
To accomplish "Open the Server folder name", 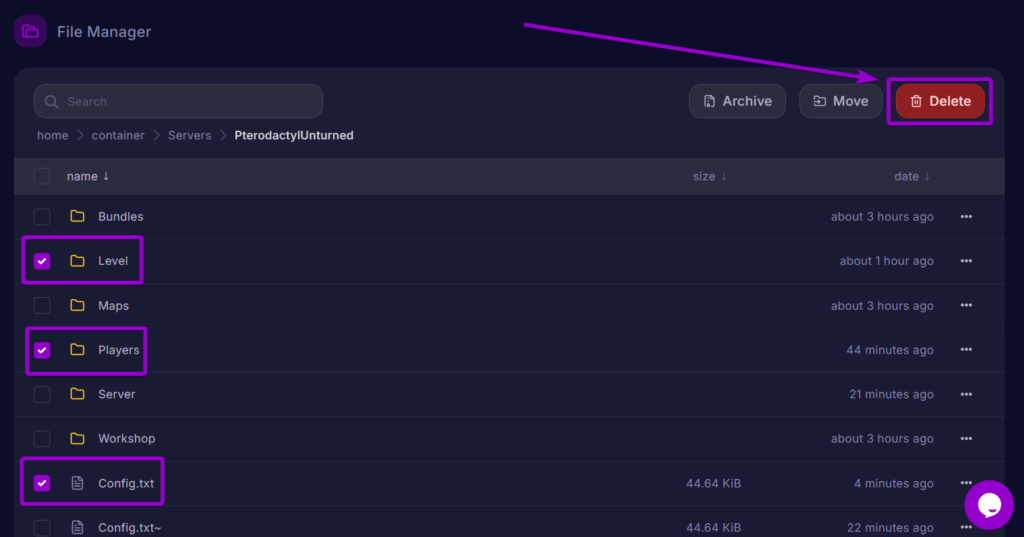I will click(x=117, y=395).
